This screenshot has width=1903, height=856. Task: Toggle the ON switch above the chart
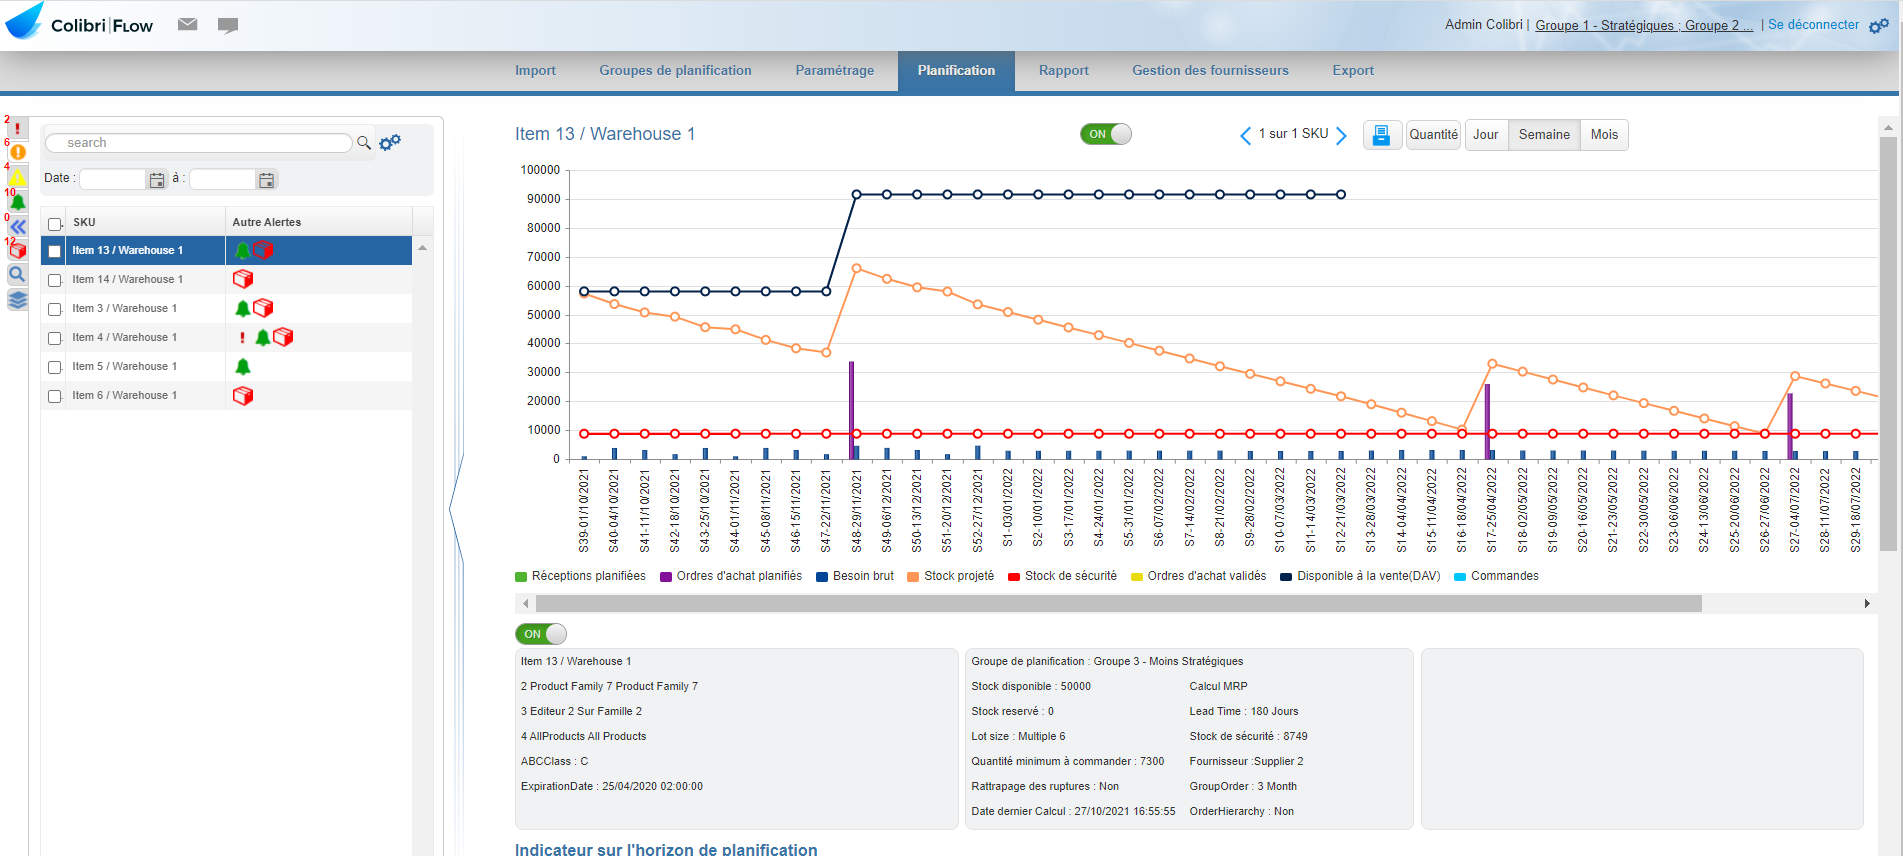[1105, 134]
